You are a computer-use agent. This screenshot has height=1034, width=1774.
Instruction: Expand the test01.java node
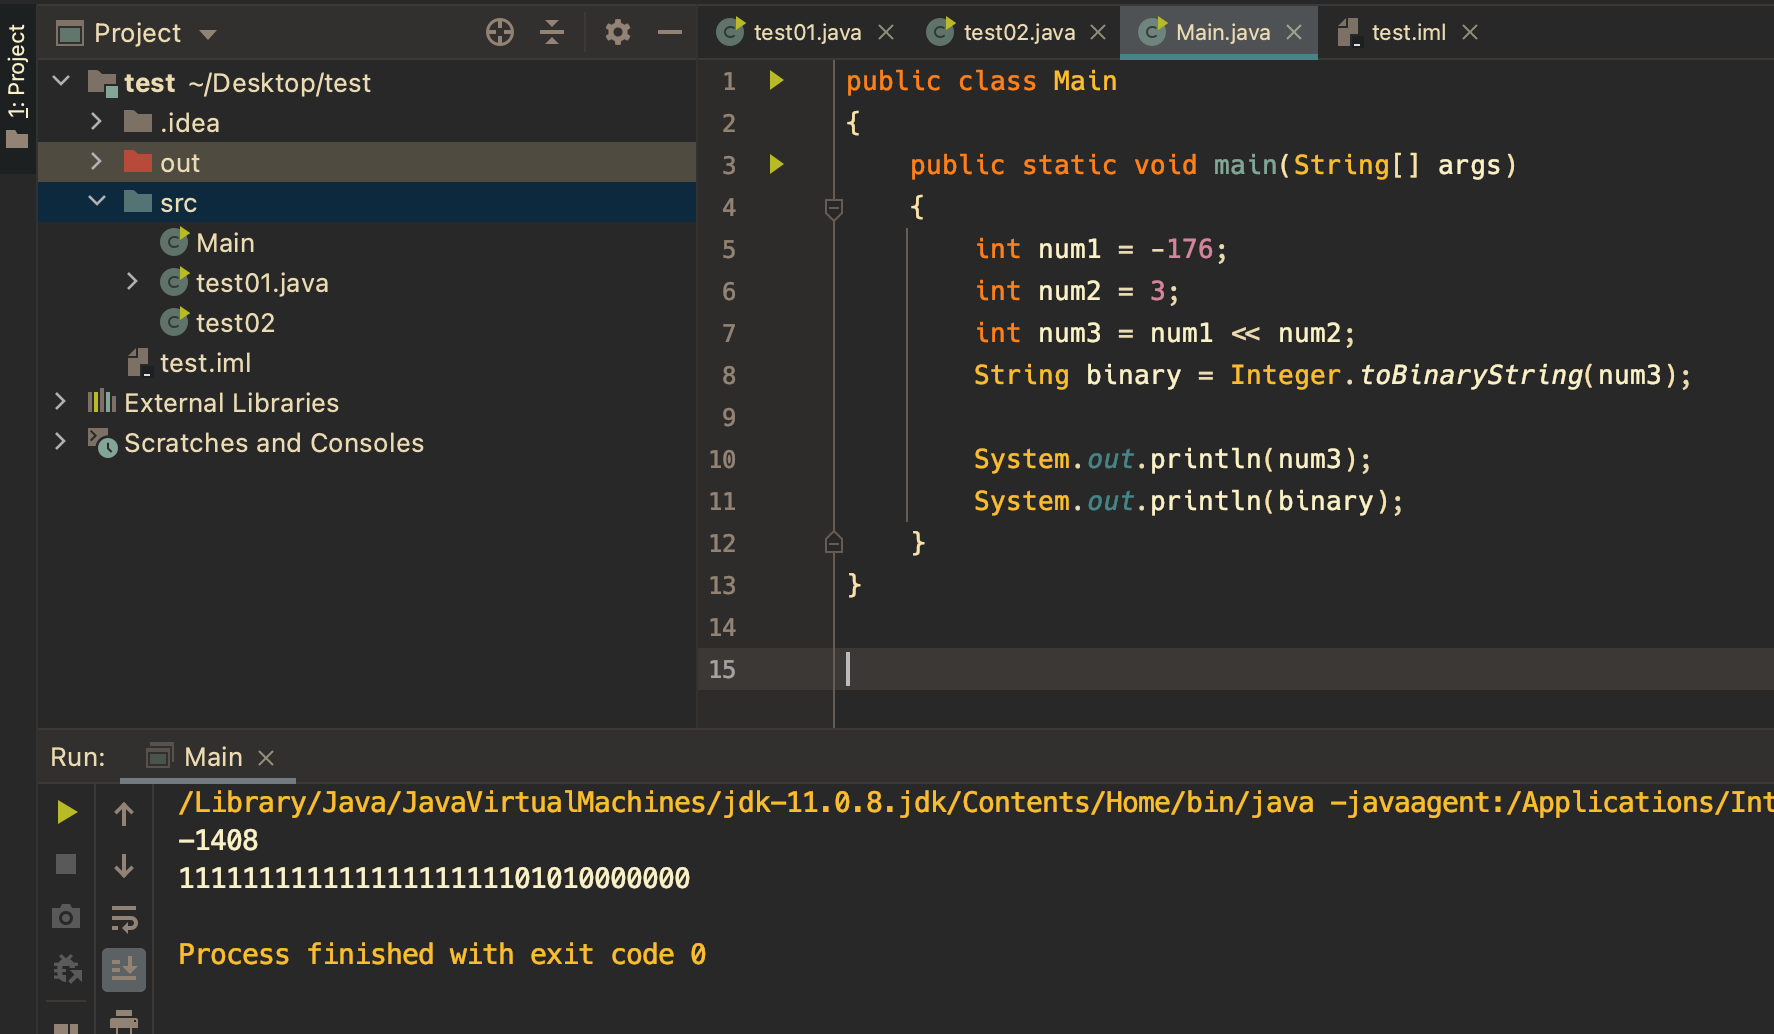(x=132, y=281)
